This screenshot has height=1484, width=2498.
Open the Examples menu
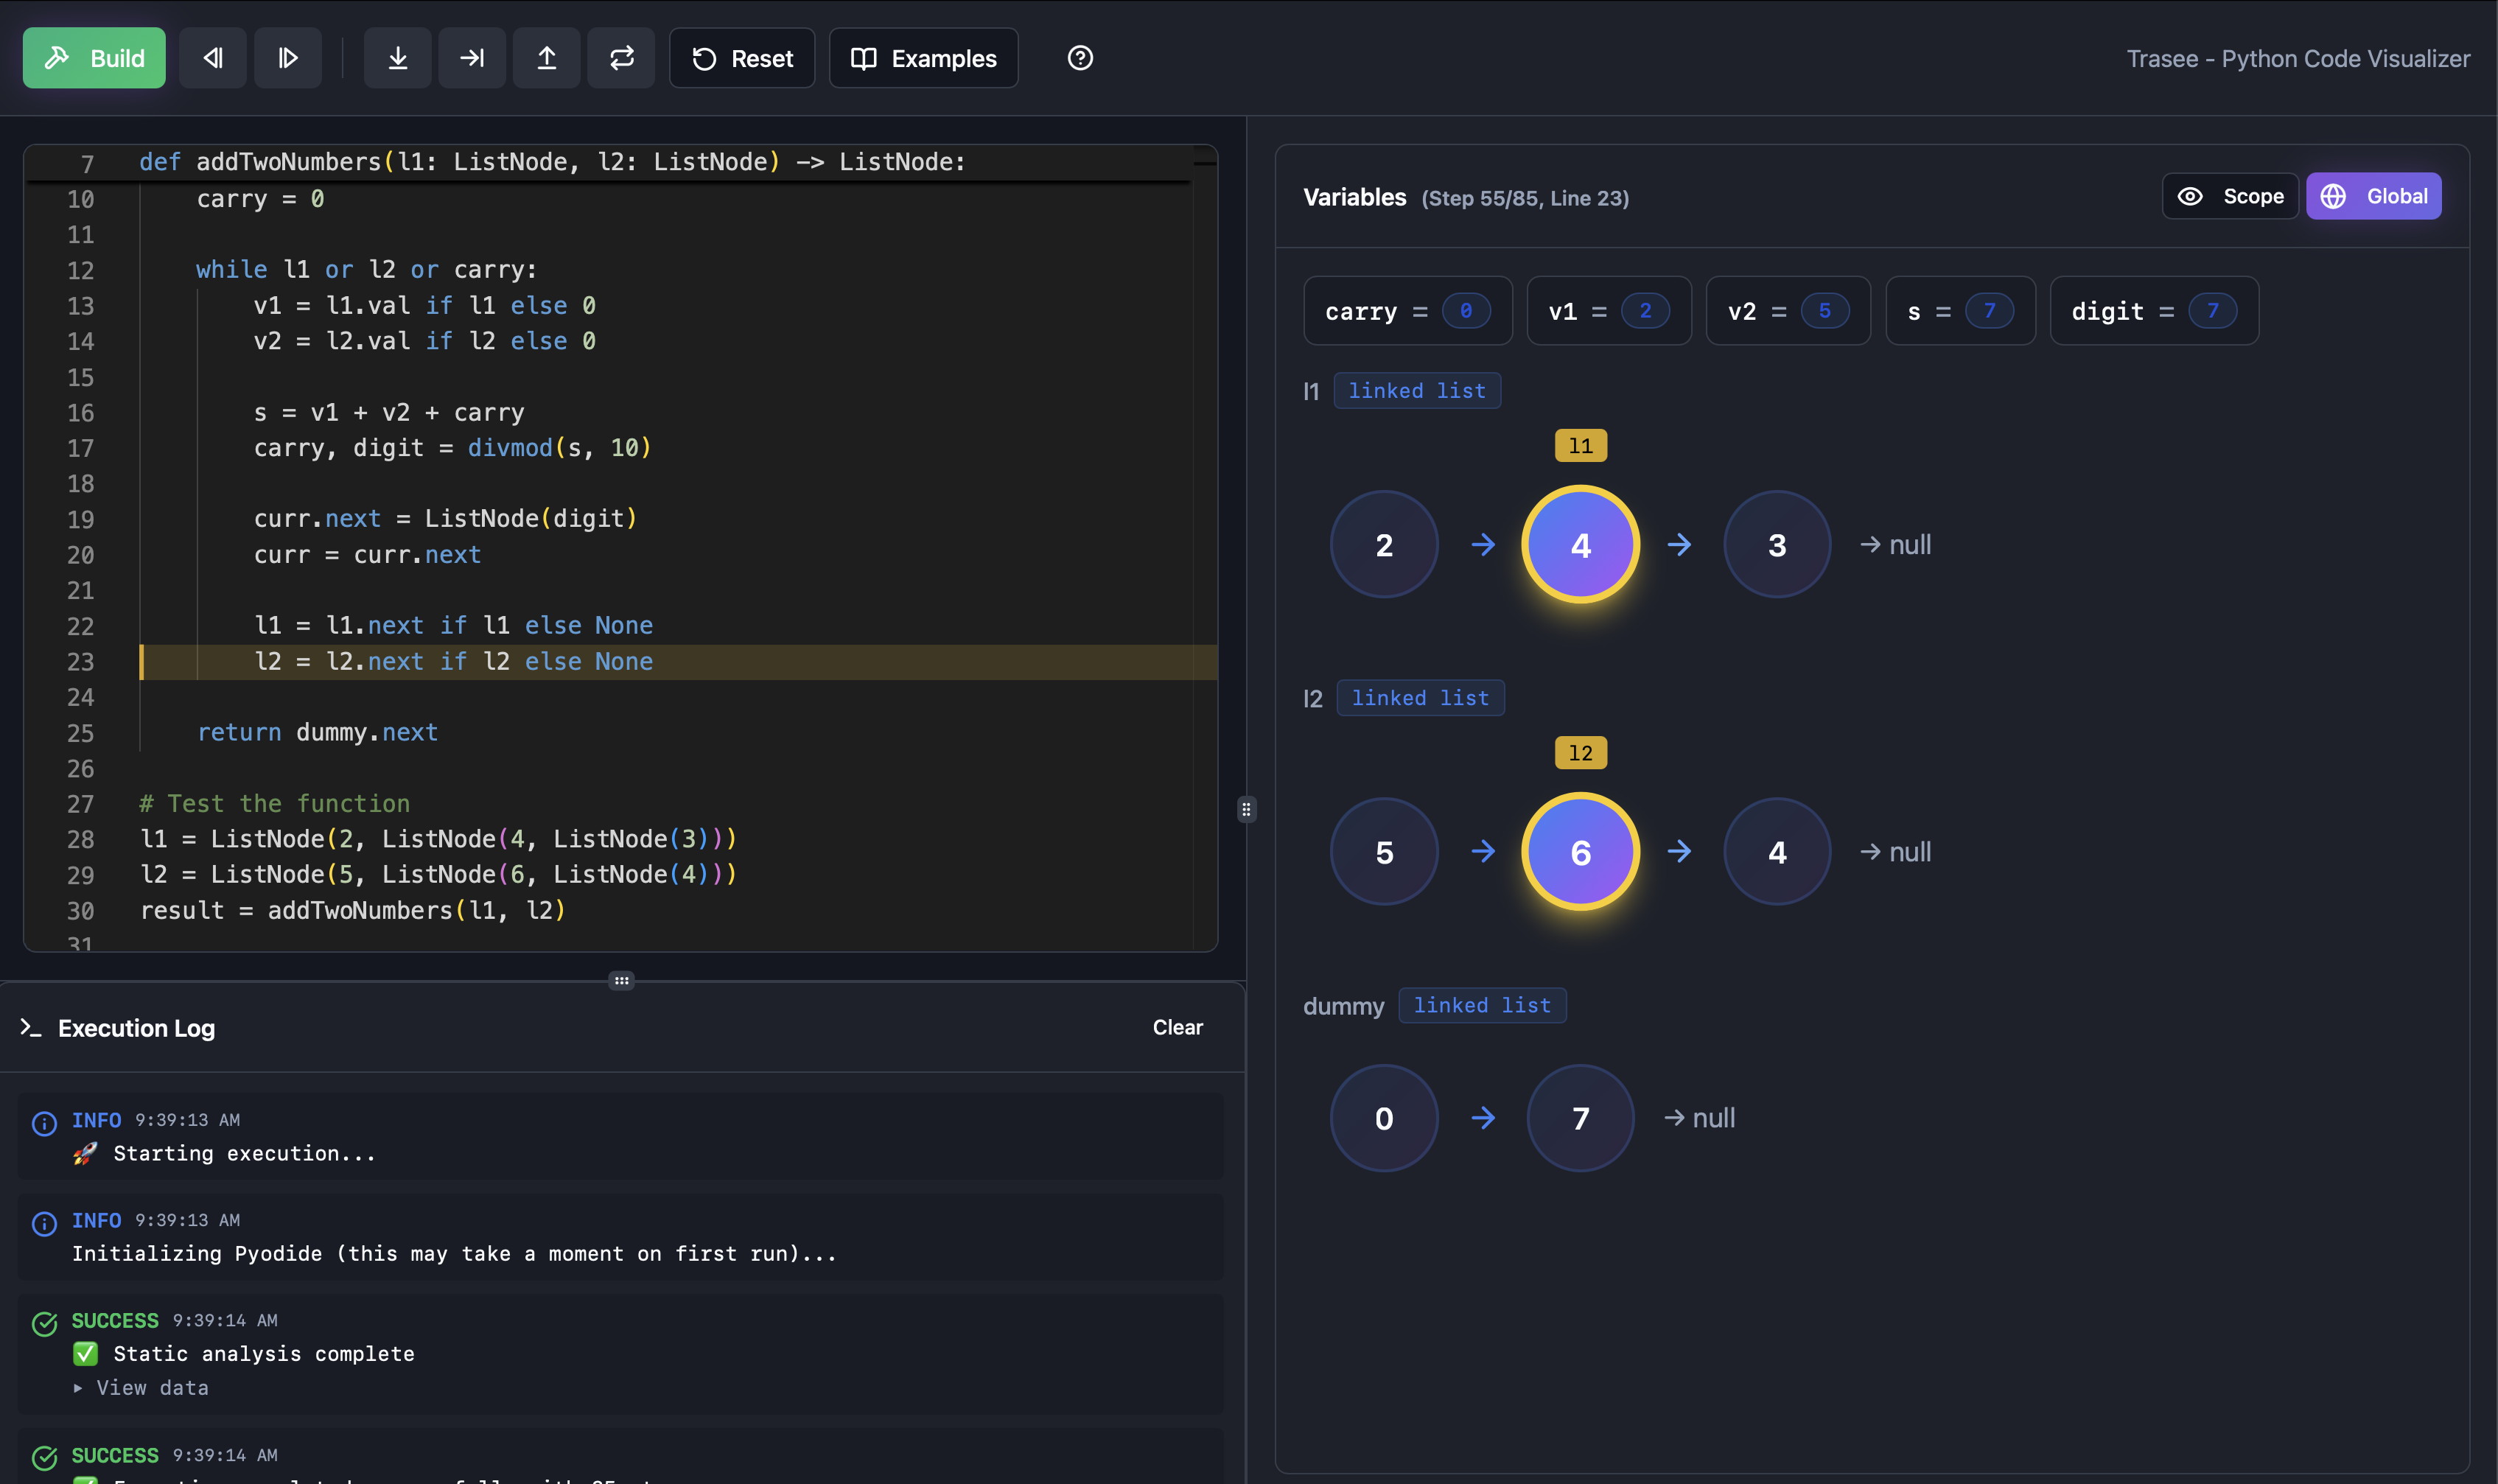[923, 58]
